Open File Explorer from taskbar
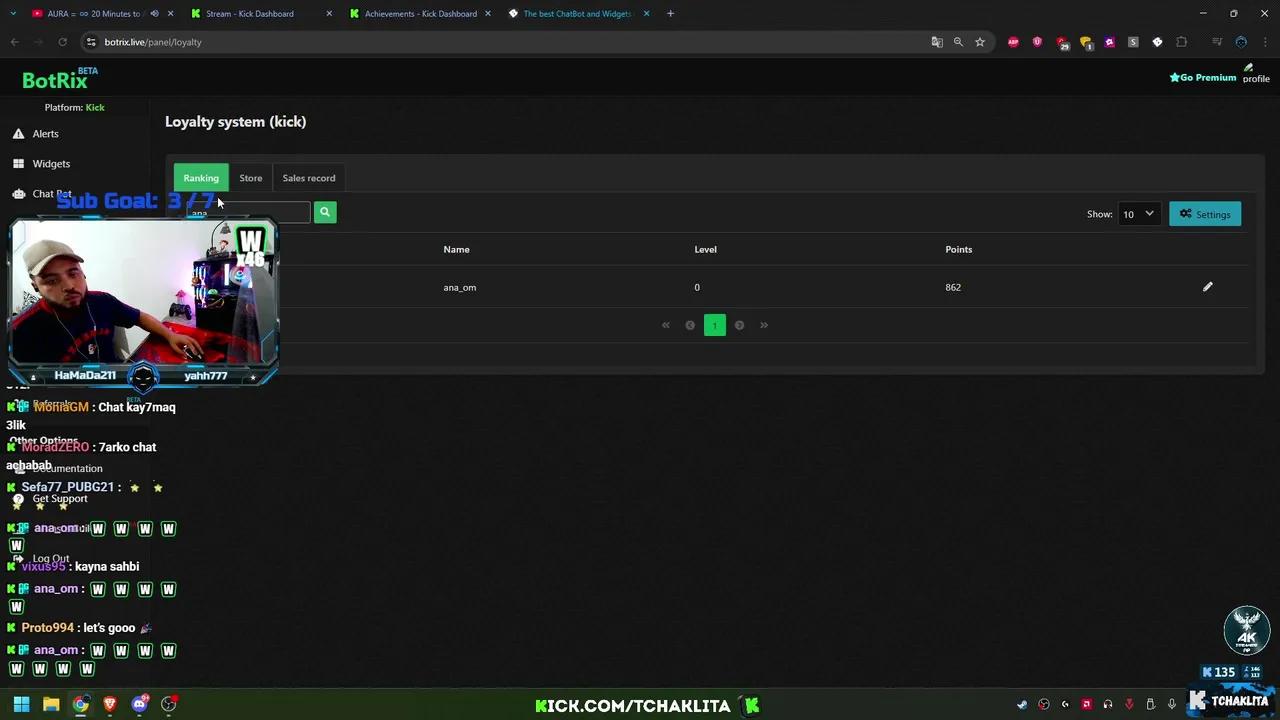1280x720 pixels. point(51,704)
